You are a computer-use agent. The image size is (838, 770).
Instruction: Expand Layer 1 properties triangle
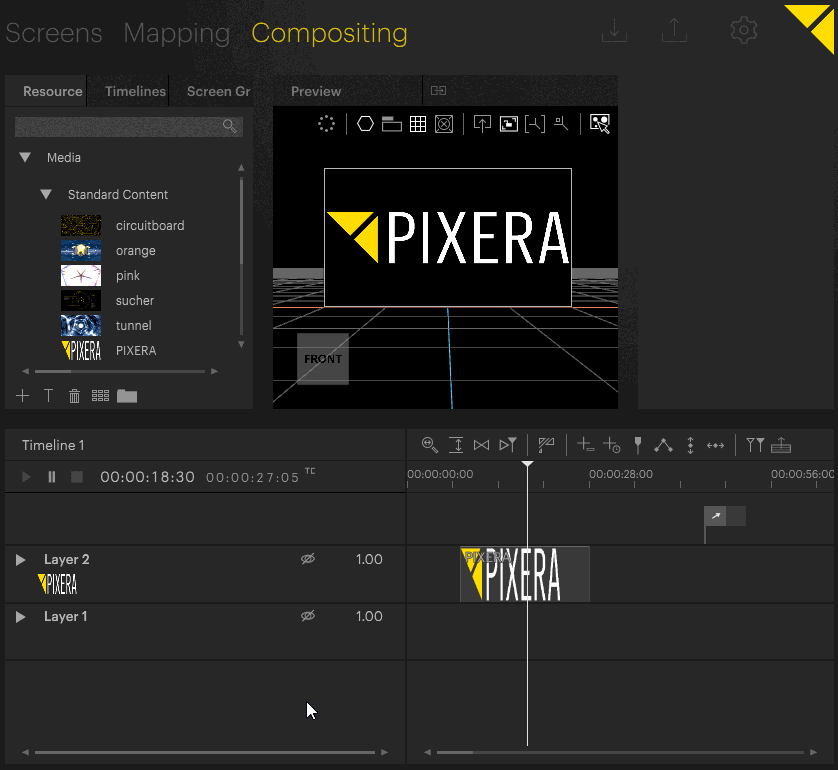20,617
